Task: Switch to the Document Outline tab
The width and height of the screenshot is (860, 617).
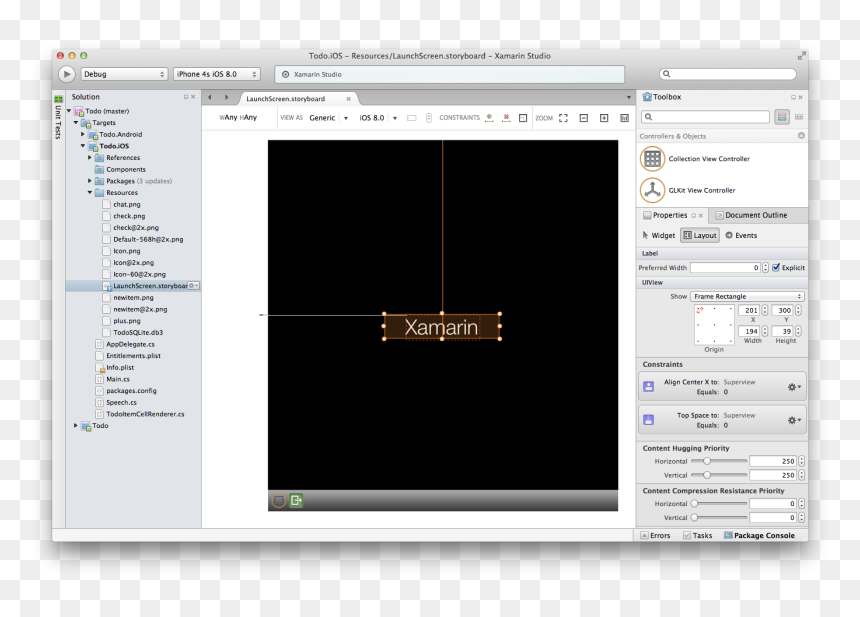Action: coord(750,216)
